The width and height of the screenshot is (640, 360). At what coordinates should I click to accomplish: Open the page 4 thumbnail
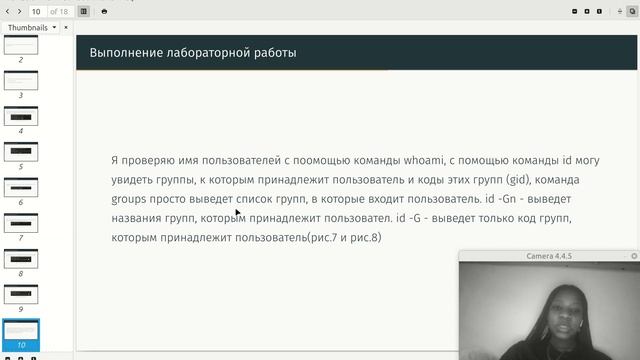[21, 116]
